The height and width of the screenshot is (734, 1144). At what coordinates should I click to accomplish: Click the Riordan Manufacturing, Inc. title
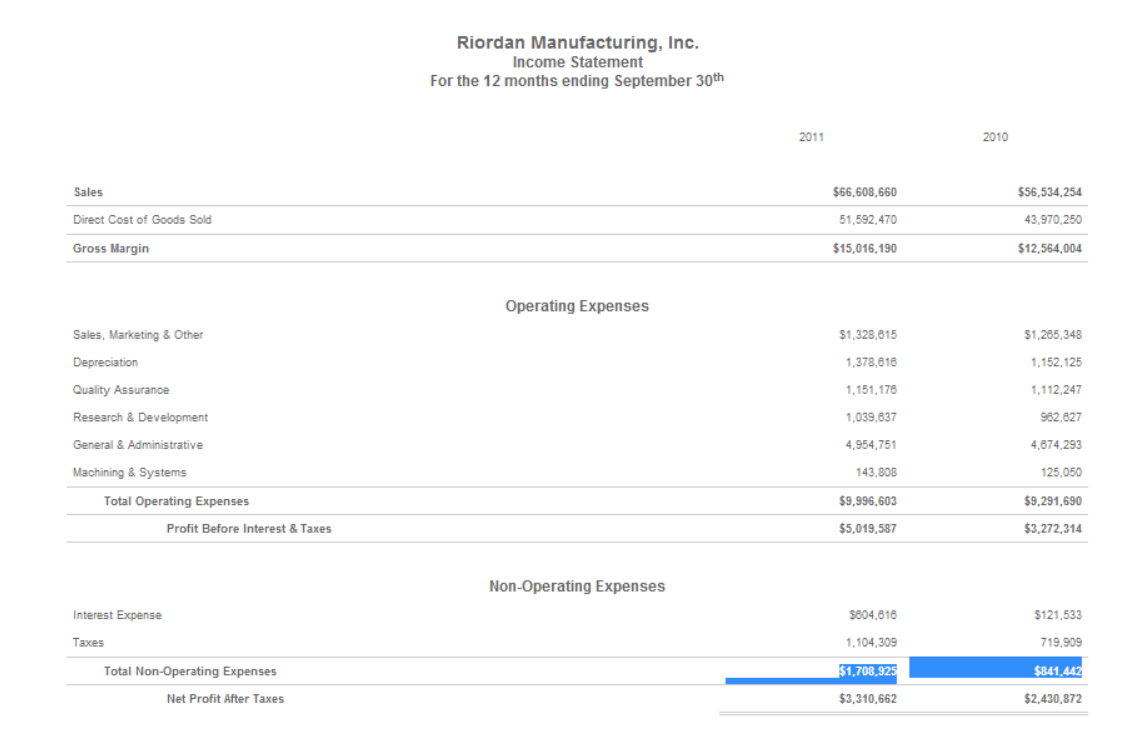pos(577,43)
